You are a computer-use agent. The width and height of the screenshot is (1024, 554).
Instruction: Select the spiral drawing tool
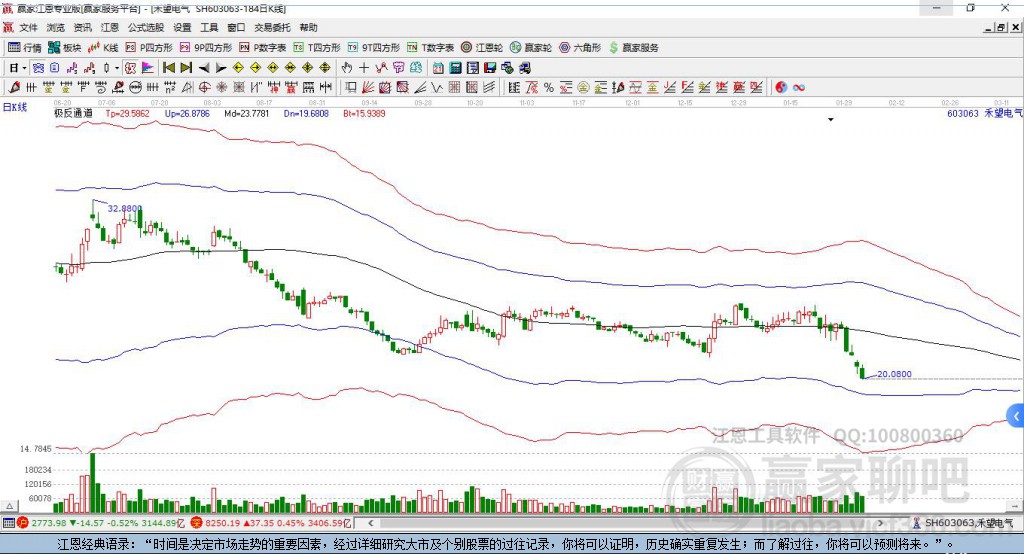(x=101, y=87)
